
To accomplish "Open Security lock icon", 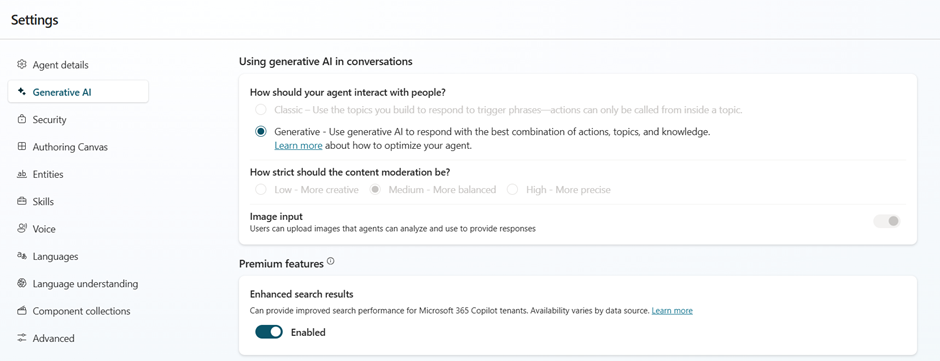I will tap(22, 119).
